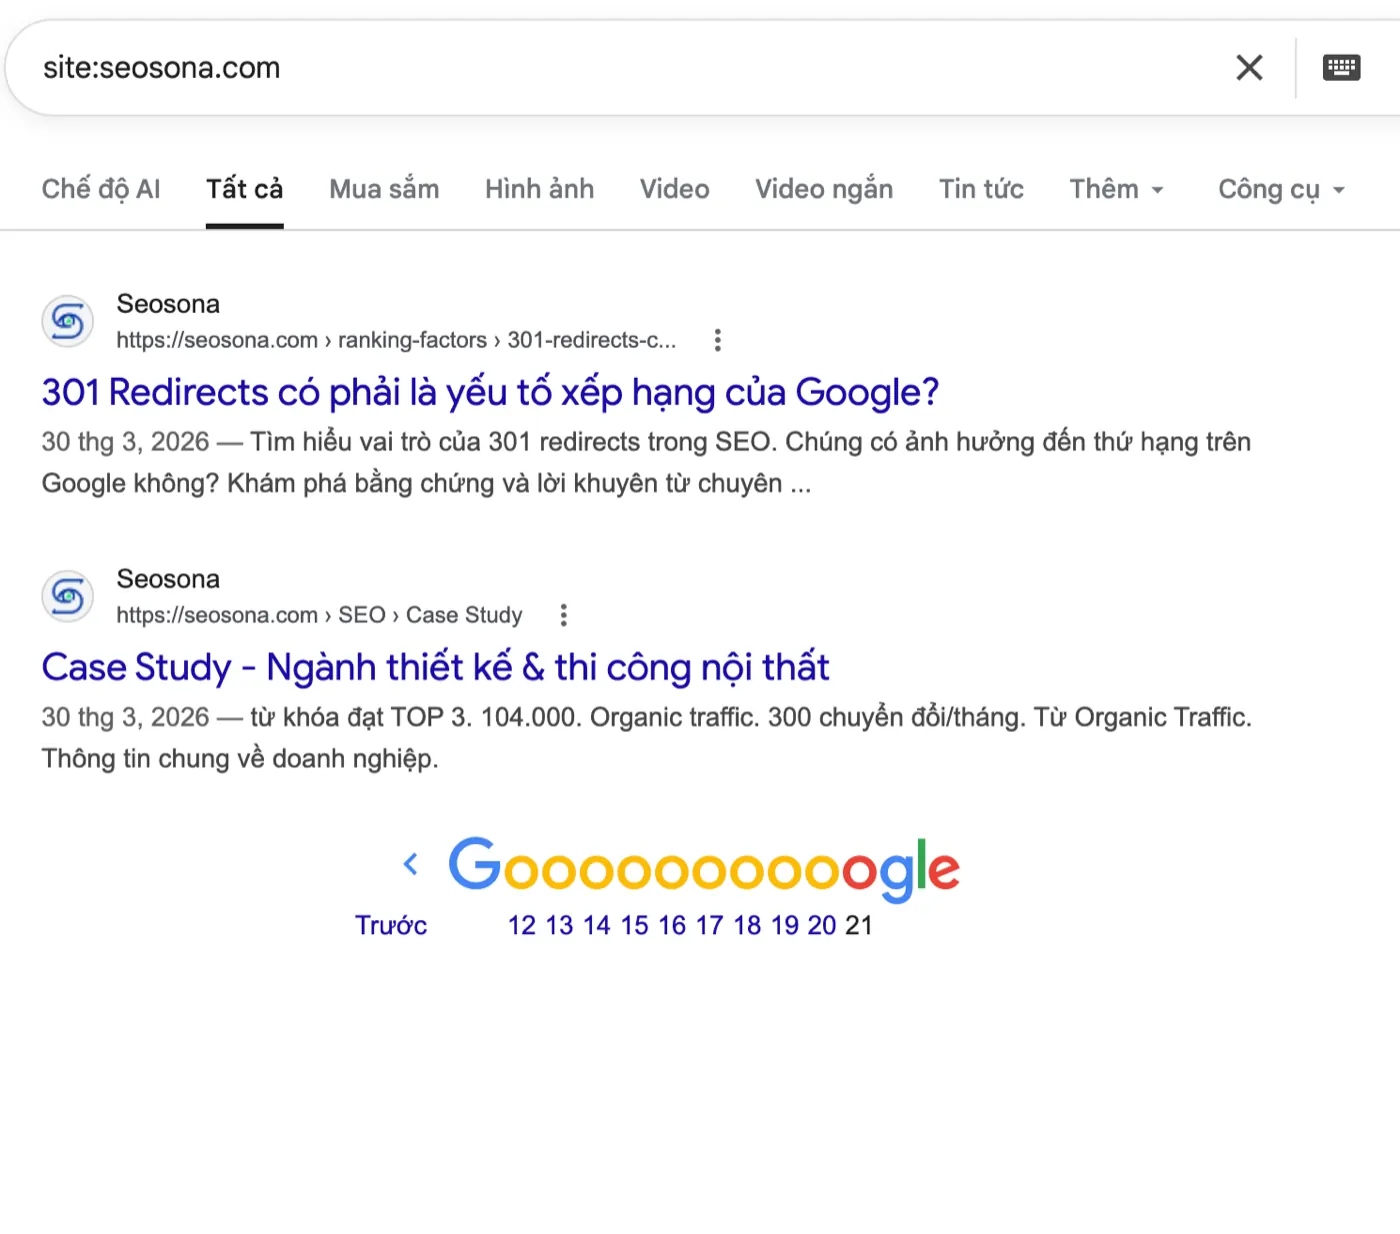The width and height of the screenshot is (1400, 1234).
Task: Go to results page 18
Action: tap(747, 926)
